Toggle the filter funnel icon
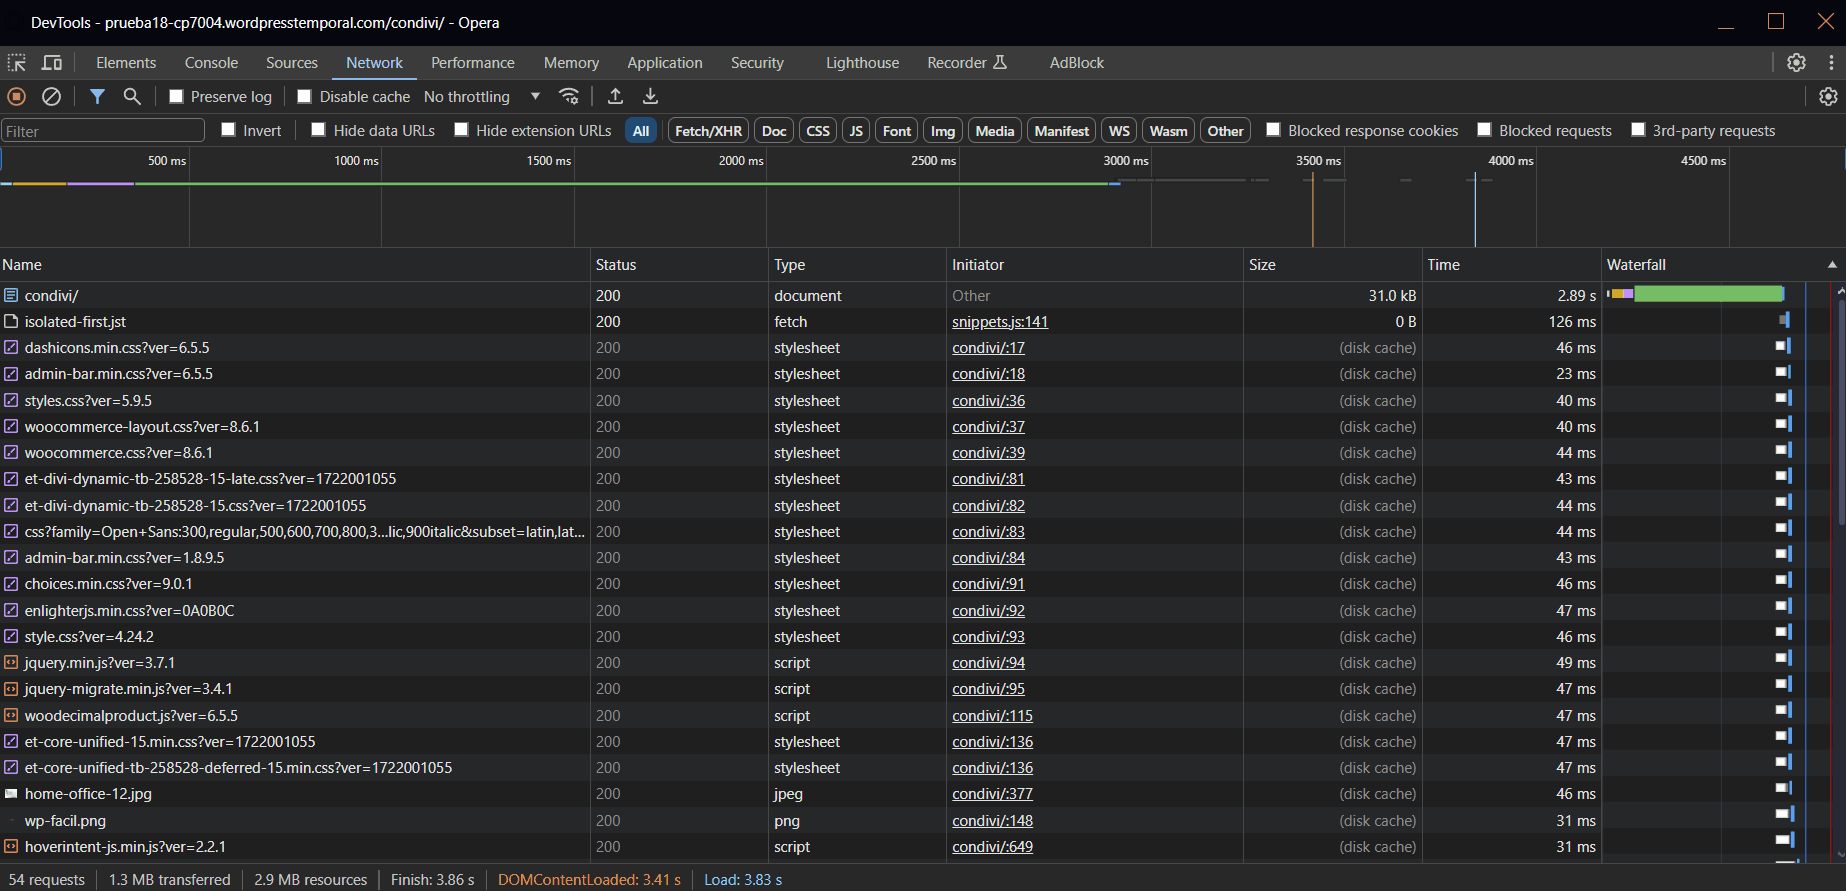Screen dimensions: 1846x891 coord(97,96)
